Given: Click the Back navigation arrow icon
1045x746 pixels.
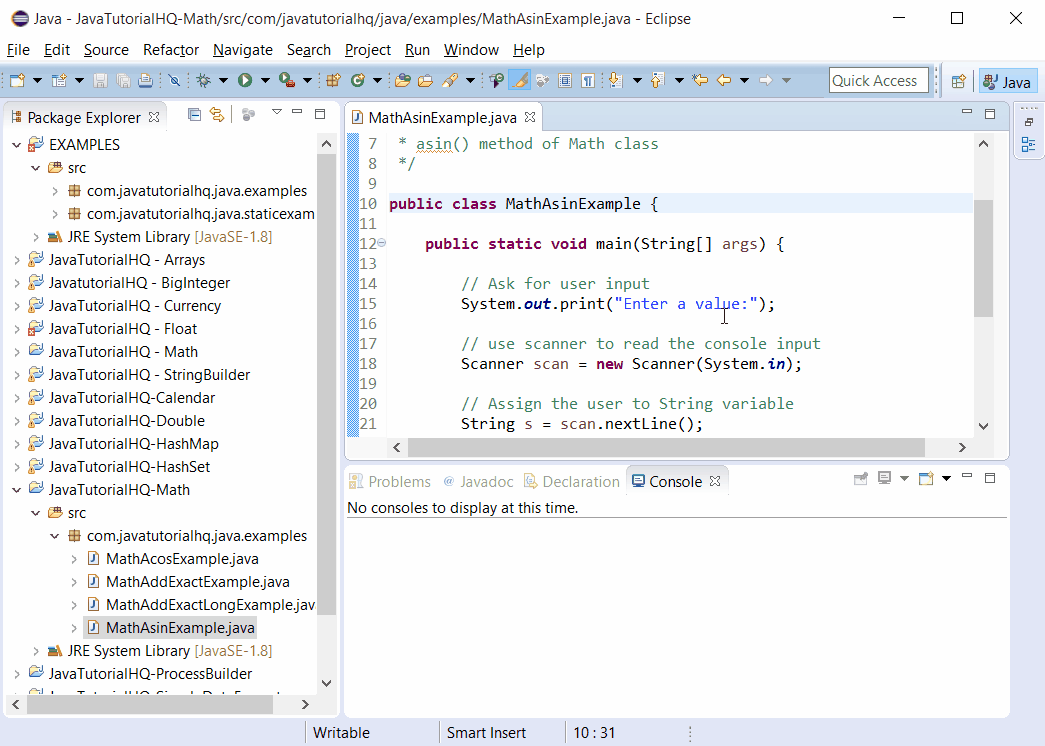Looking at the screenshot, I should 724,81.
